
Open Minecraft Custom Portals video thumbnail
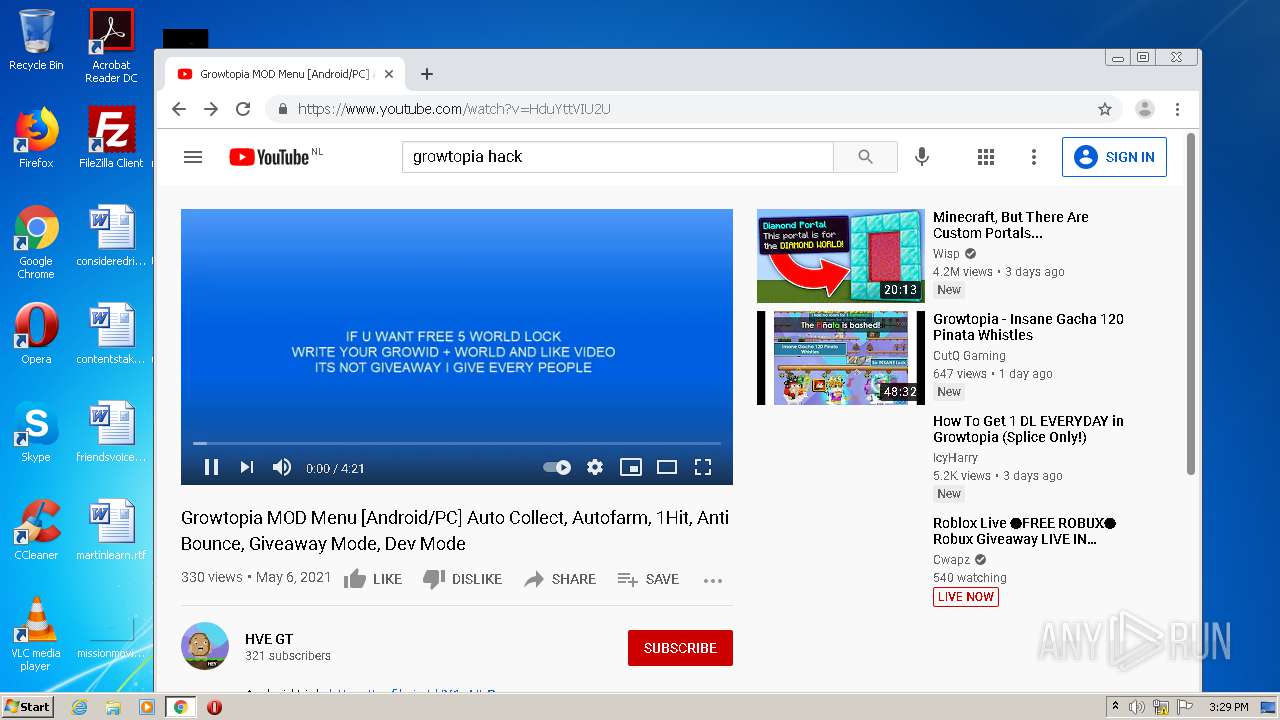[x=841, y=256]
